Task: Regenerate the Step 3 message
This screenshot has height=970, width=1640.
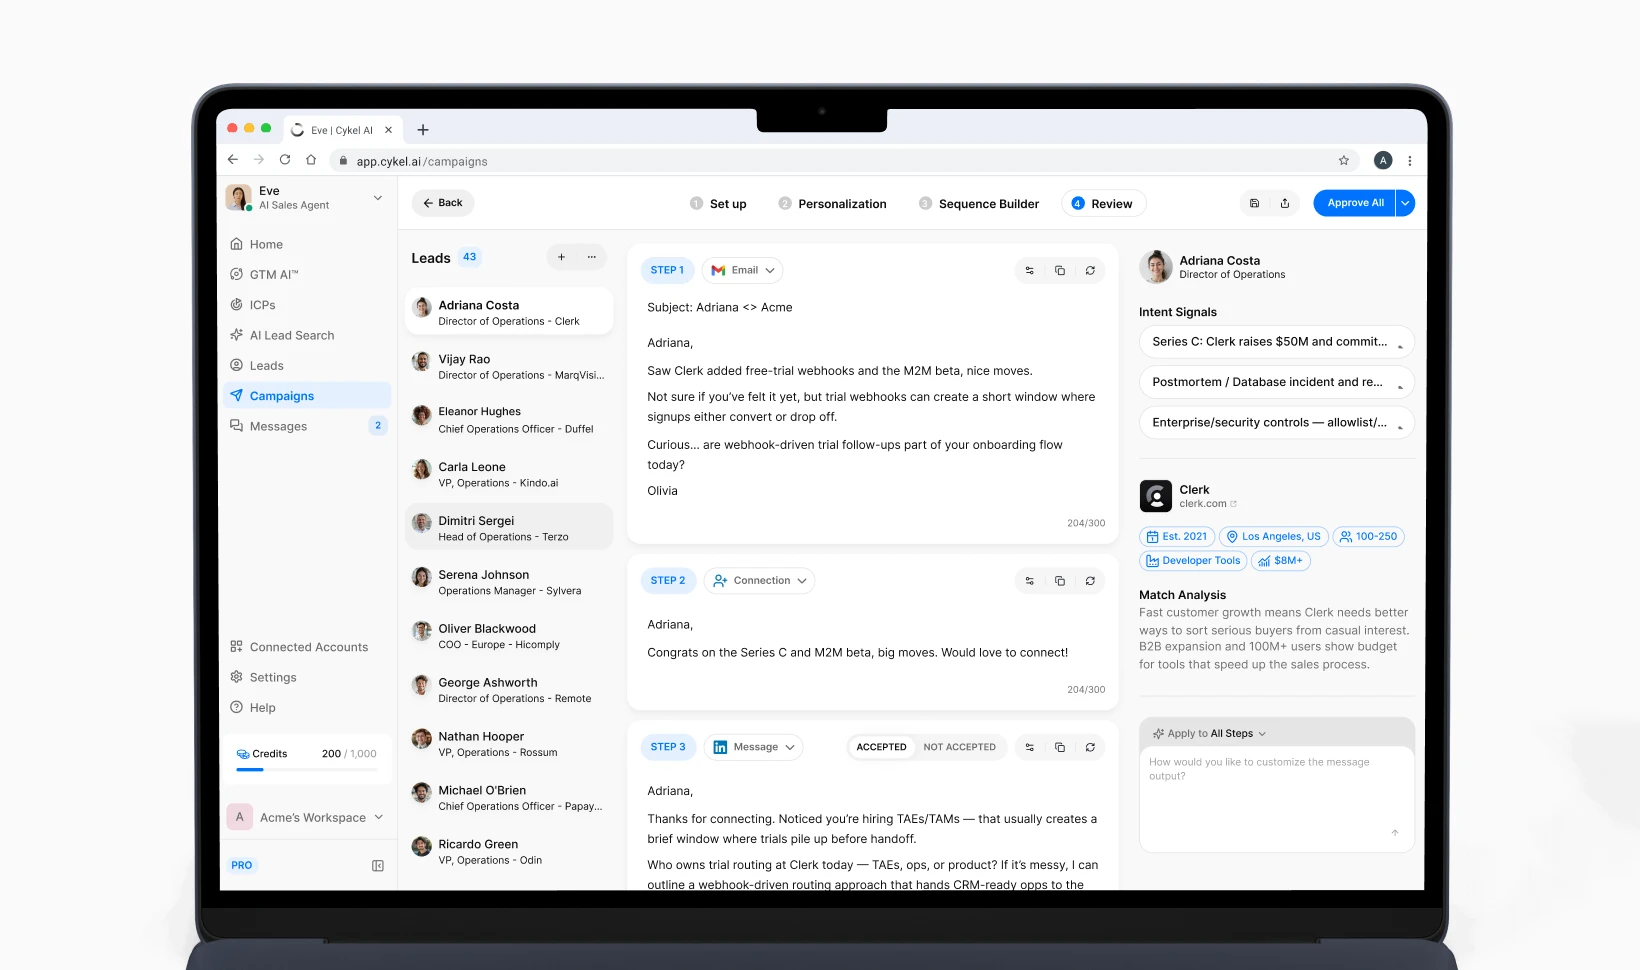Action: (1090, 747)
